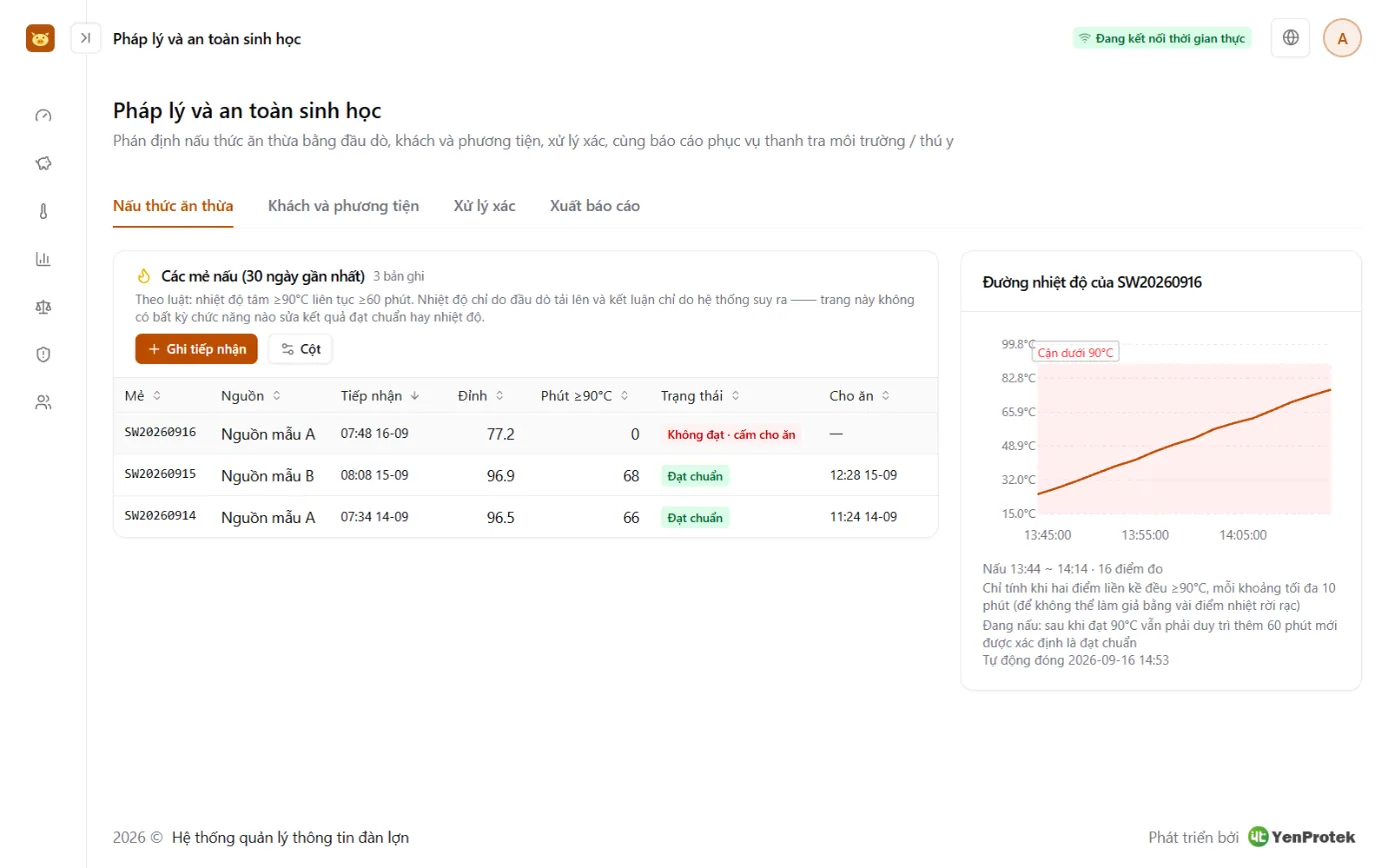Click the "Nguồn mẫu B" source cell
The image size is (1388, 868).
click(268, 476)
